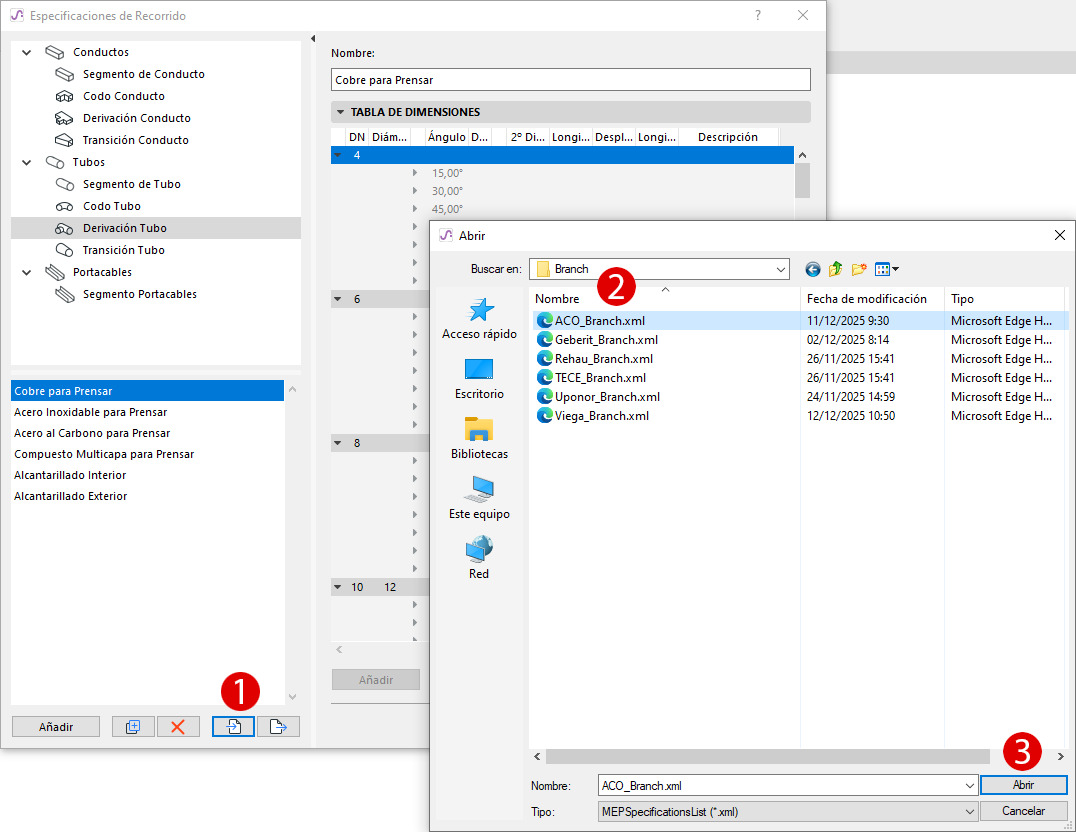Collapse the Conductos tree group

[x=27, y=52]
